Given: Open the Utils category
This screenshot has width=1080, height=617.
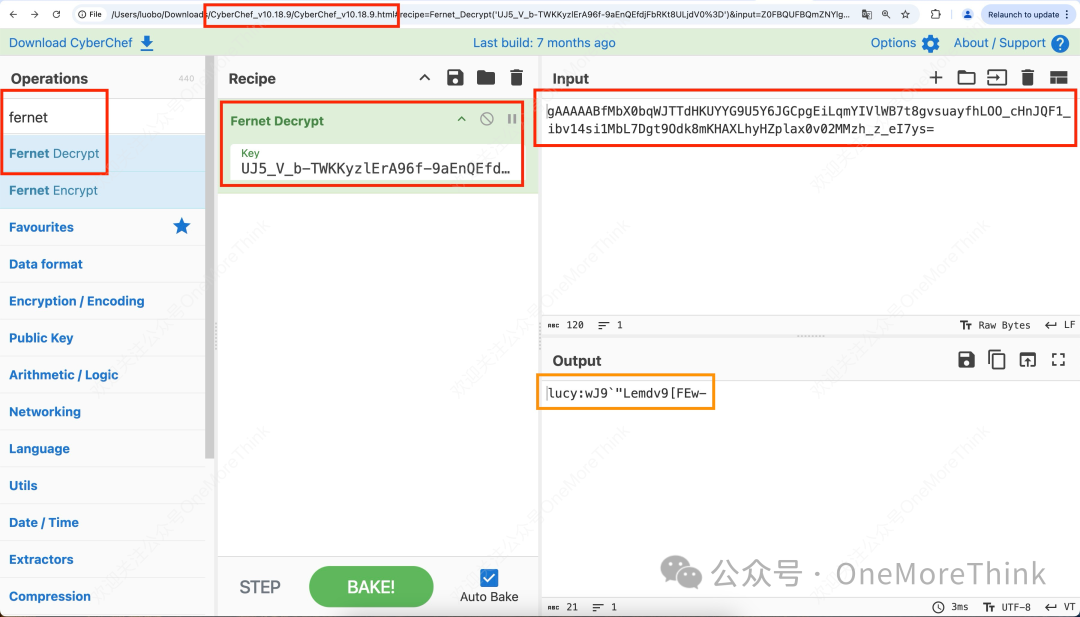Looking at the screenshot, I should click(x=103, y=485).
